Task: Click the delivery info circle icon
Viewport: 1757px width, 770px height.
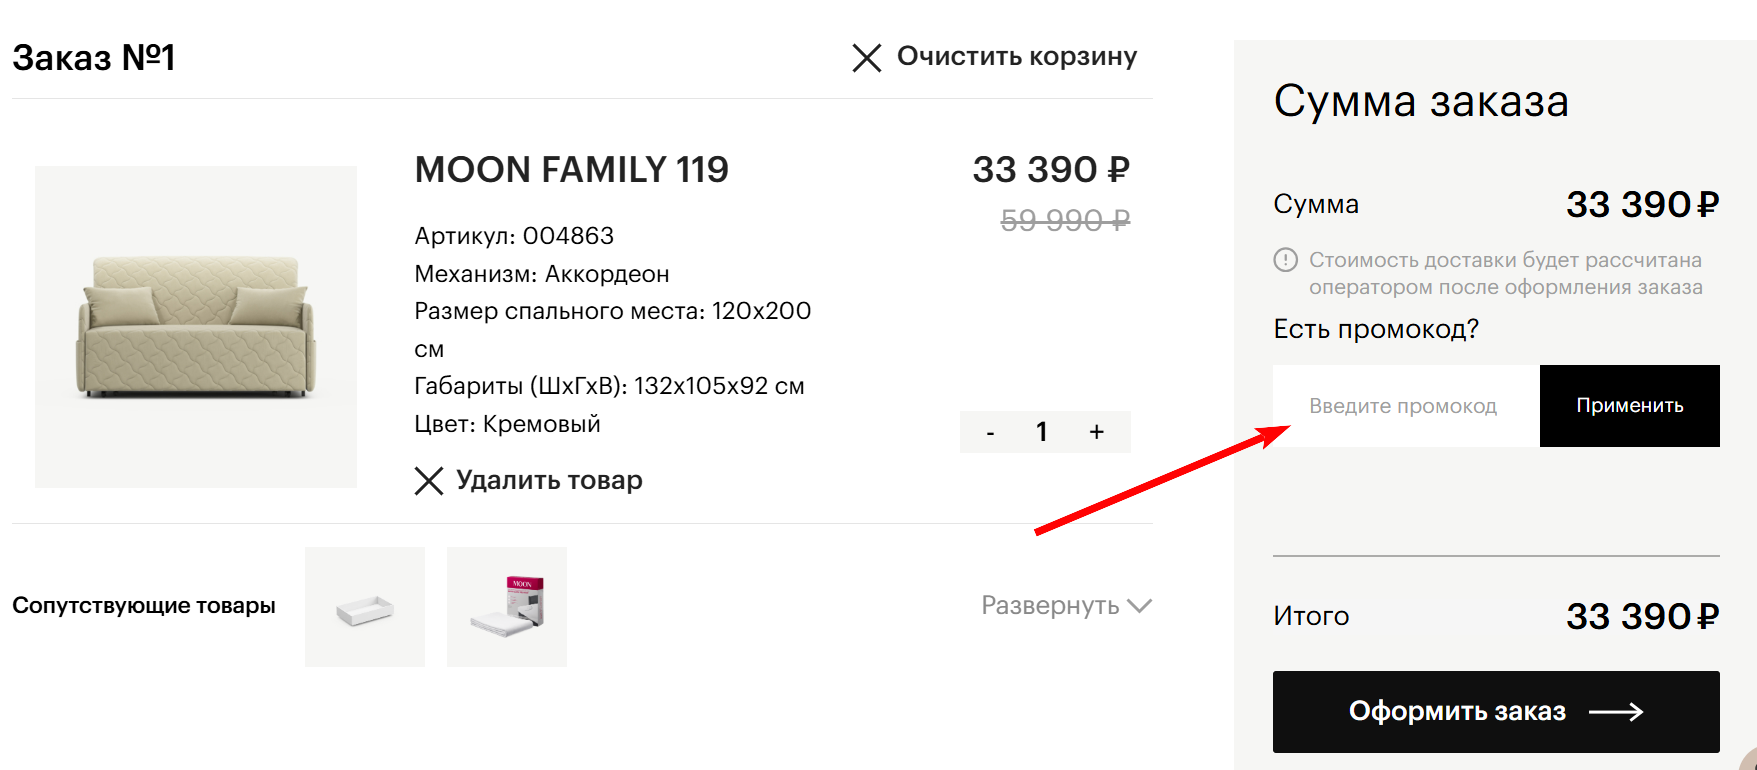Action: pos(1284,260)
